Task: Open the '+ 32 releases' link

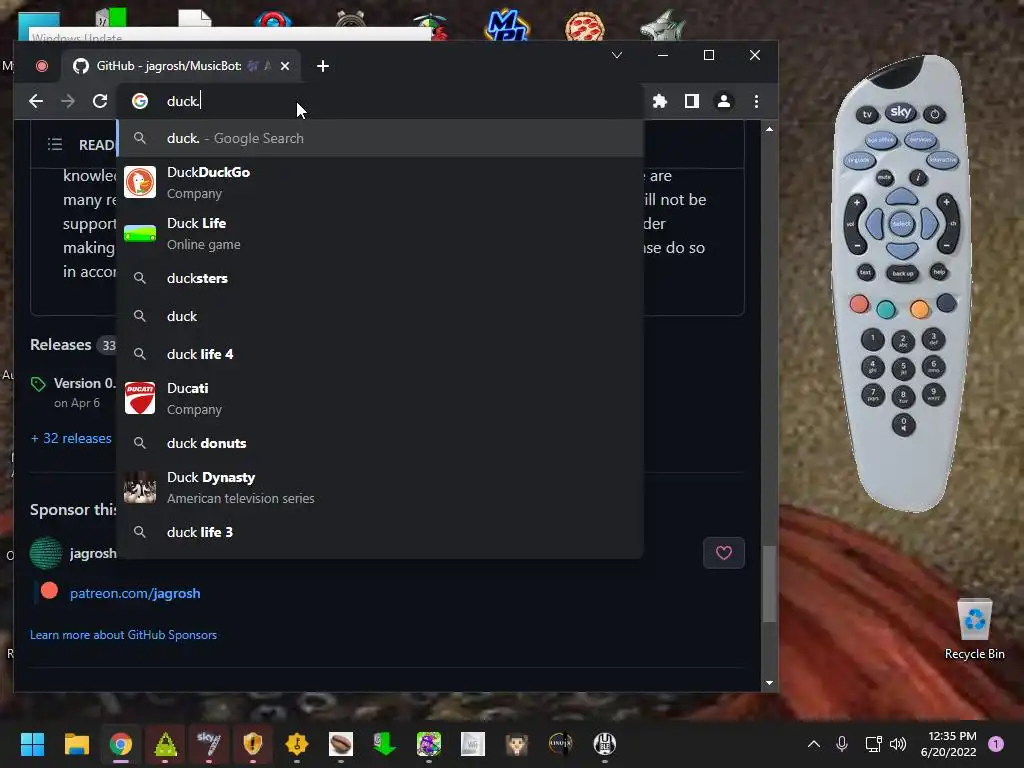Action: [x=71, y=438]
